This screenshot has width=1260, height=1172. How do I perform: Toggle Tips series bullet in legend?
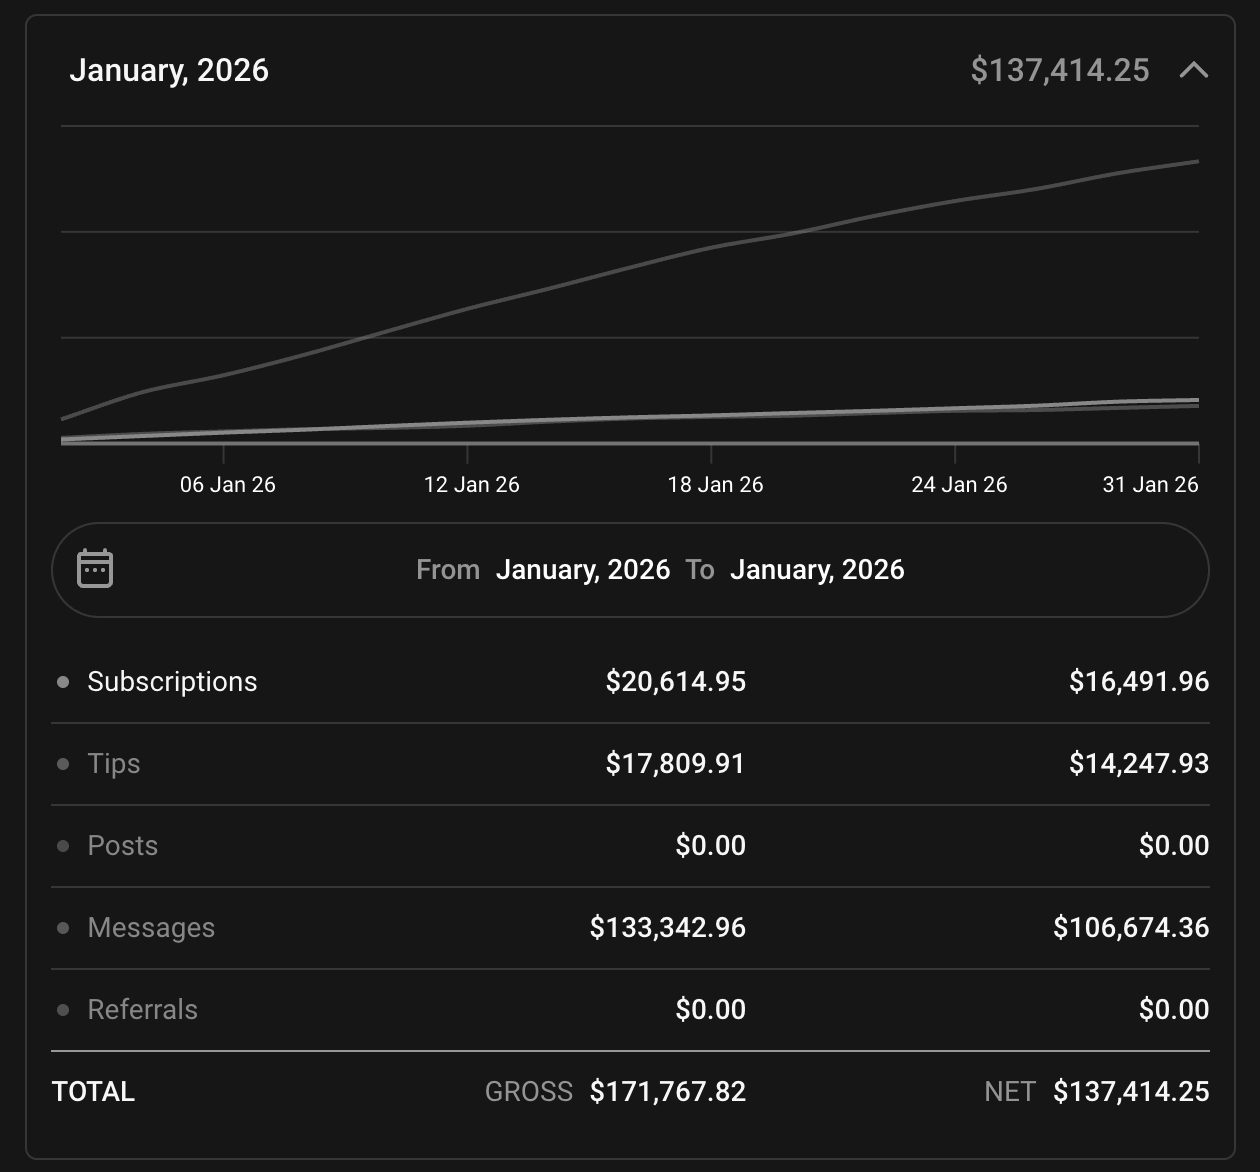click(63, 764)
